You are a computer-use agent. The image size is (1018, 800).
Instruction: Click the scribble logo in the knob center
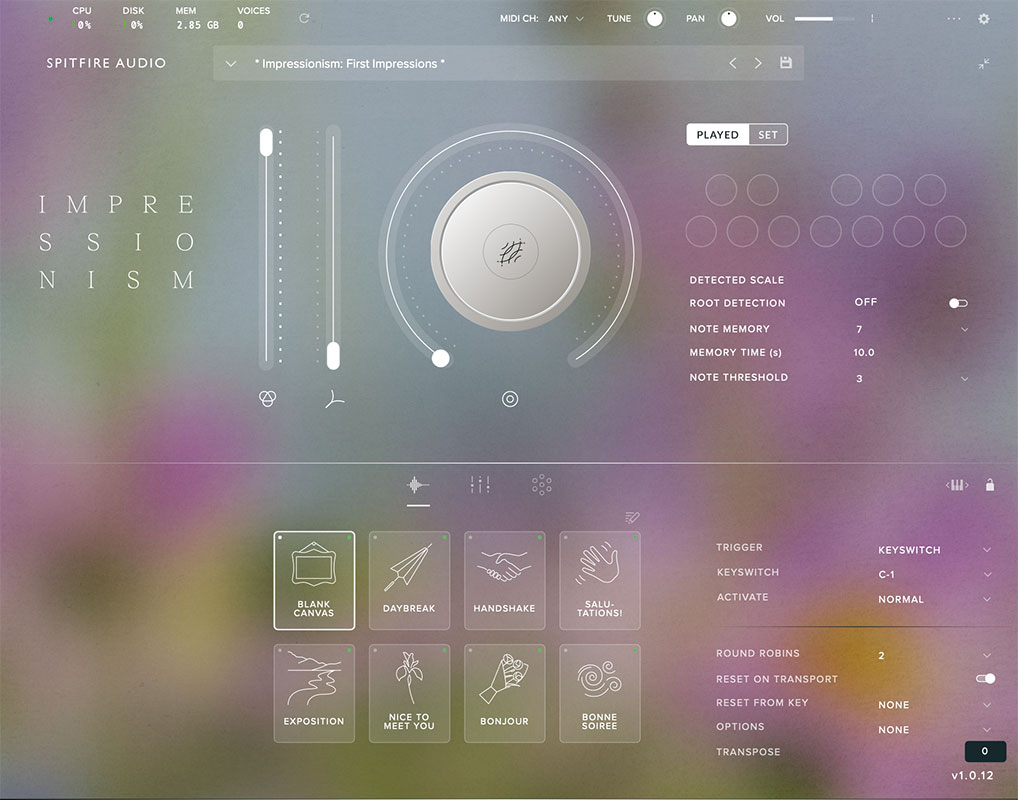[510, 251]
